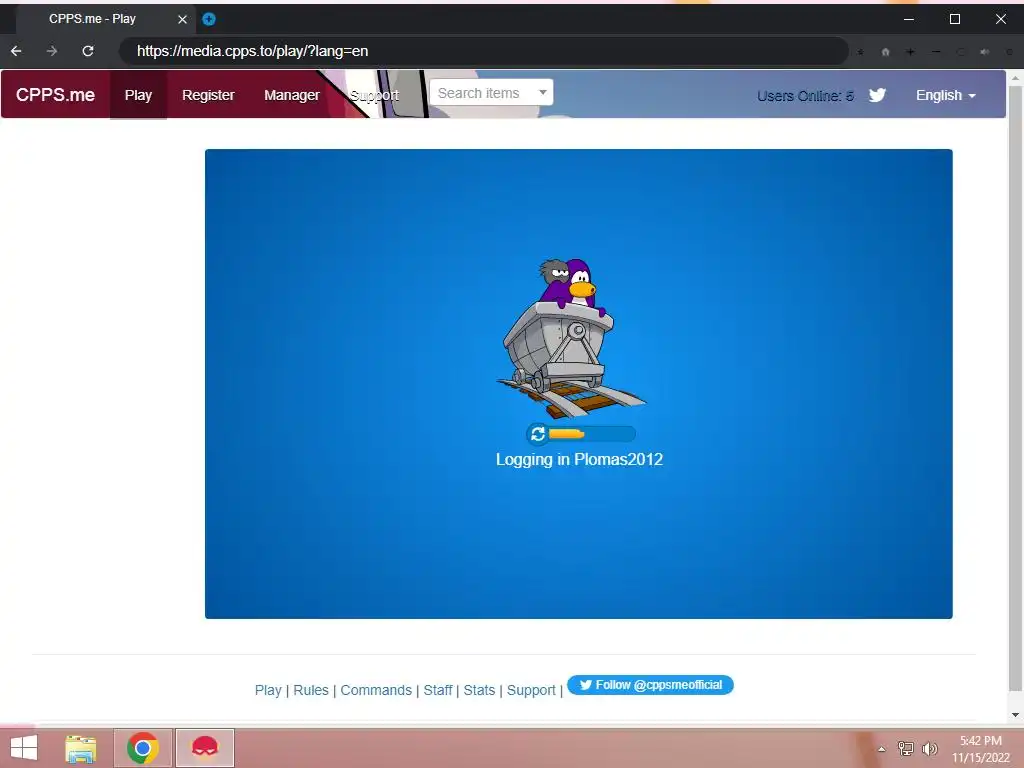This screenshot has width=1024, height=768.
Task: Click the yellow login progress bar
Action: tap(567, 434)
